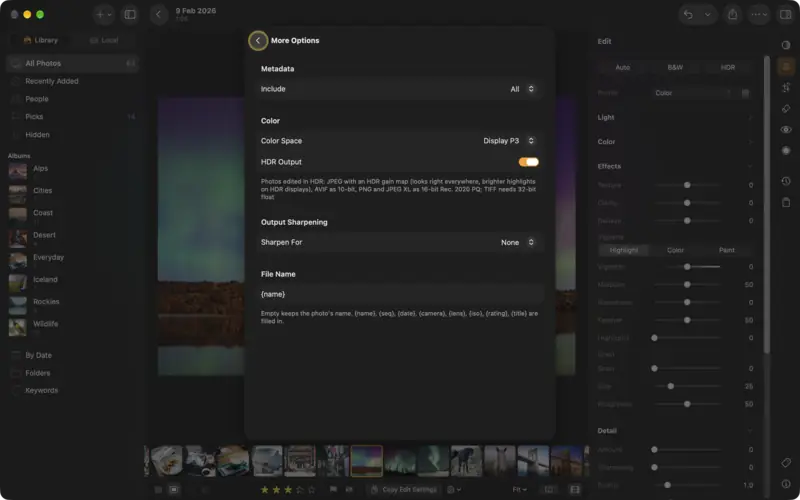
Task: Collapse the Detail section
Action: click(x=676, y=431)
